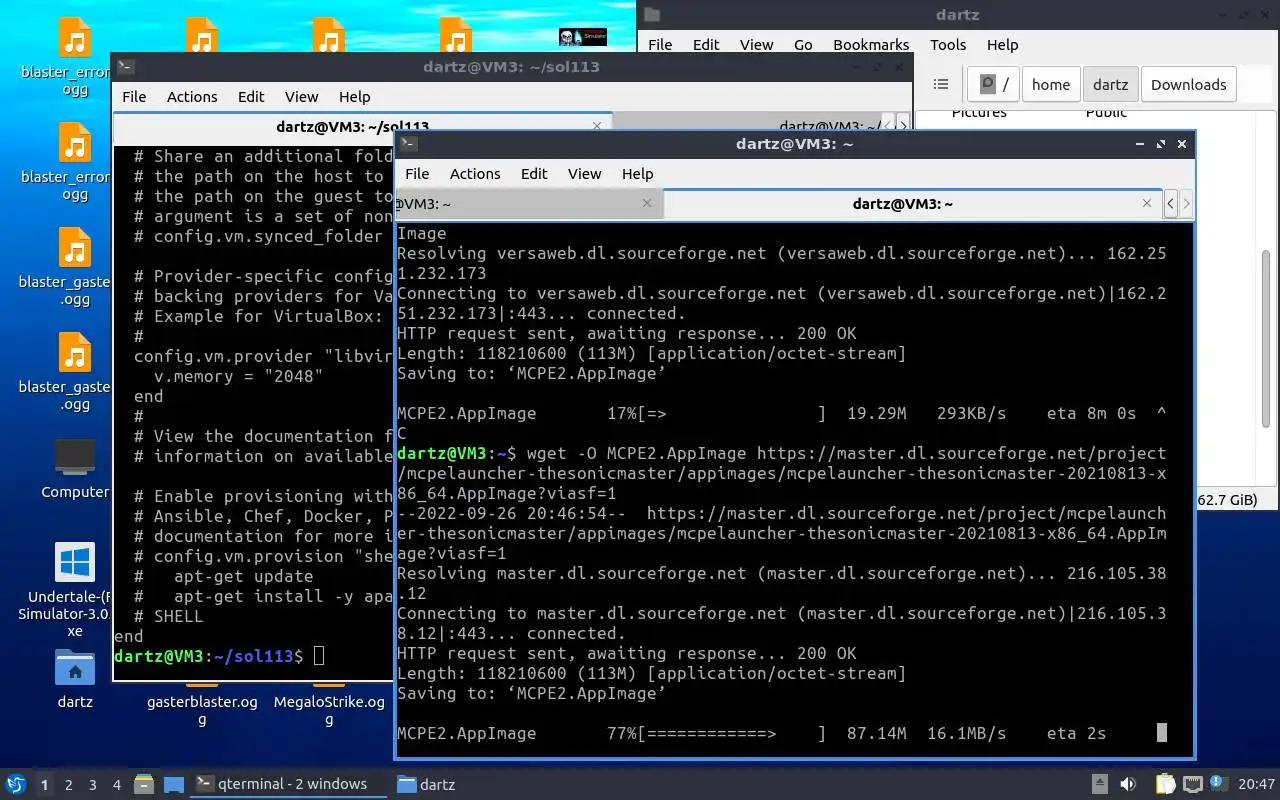Open the clipboard manager tray icon
Image resolution: width=1280 pixels, height=800 pixels.
(1165, 784)
